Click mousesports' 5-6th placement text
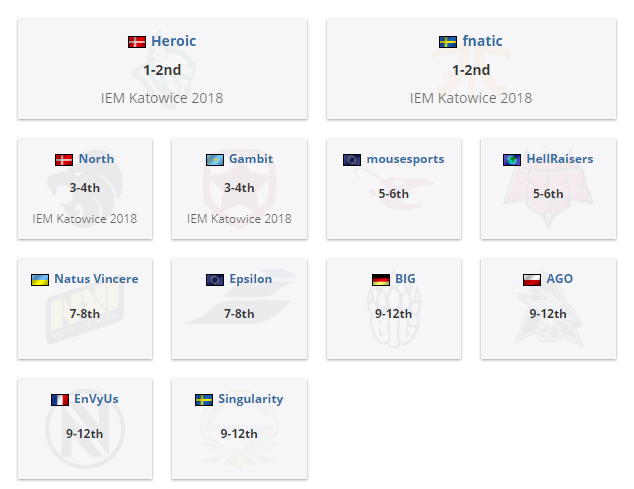 (393, 194)
